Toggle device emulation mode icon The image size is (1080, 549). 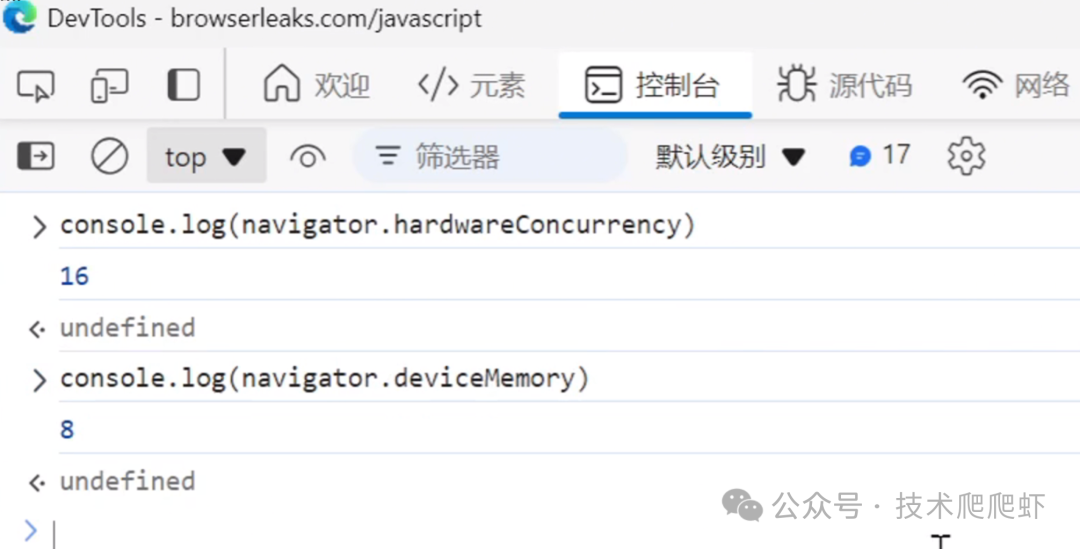[x=108, y=86]
